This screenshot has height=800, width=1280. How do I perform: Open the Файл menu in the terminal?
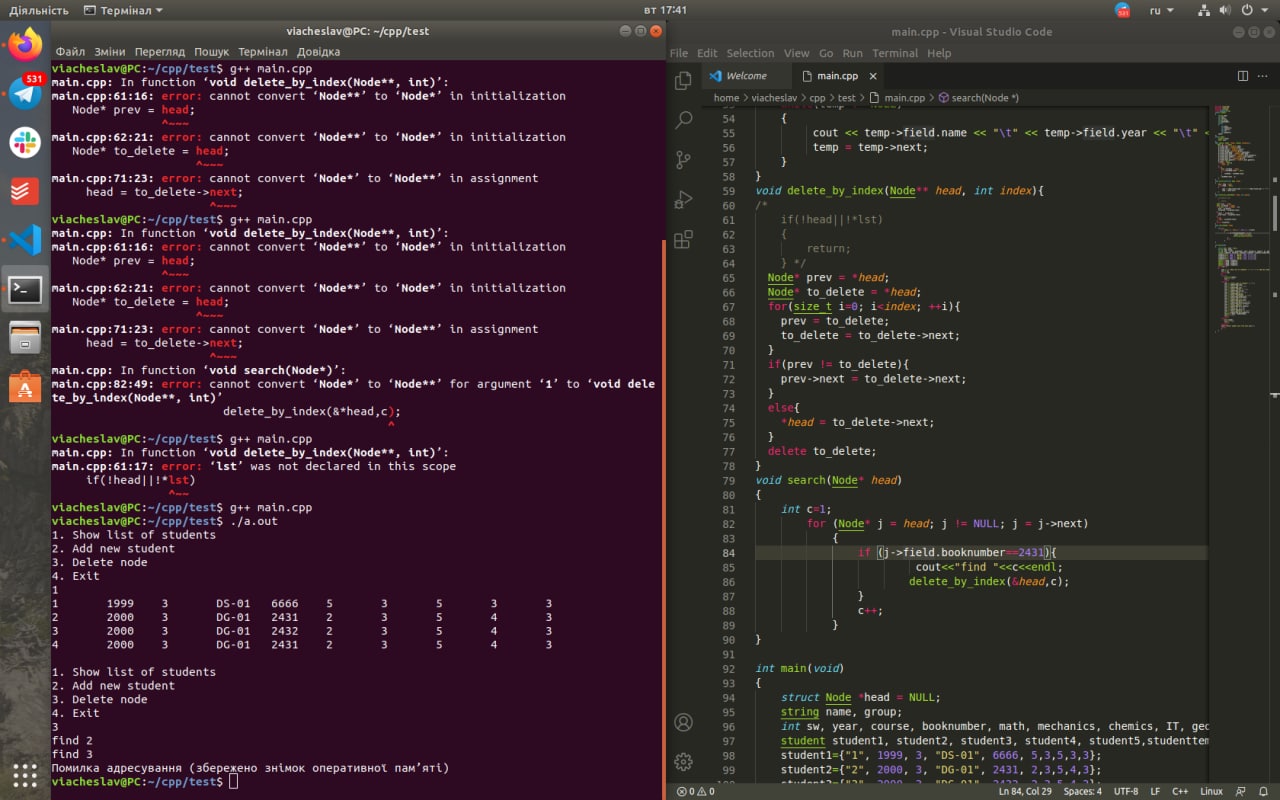click(x=70, y=51)
